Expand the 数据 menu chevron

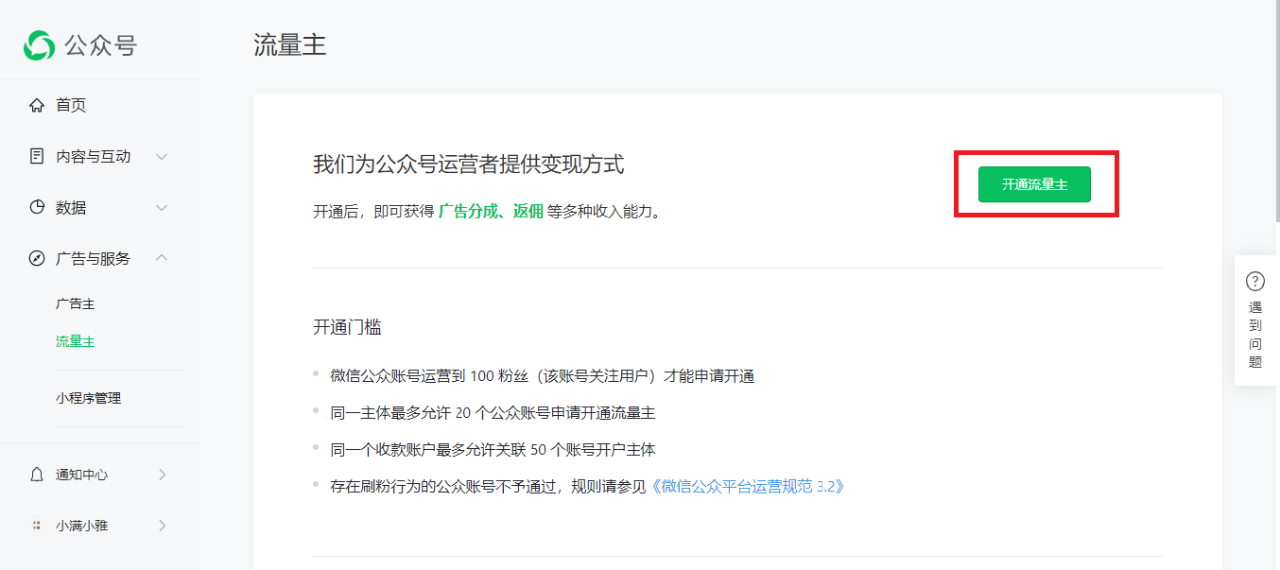point(161,207)
